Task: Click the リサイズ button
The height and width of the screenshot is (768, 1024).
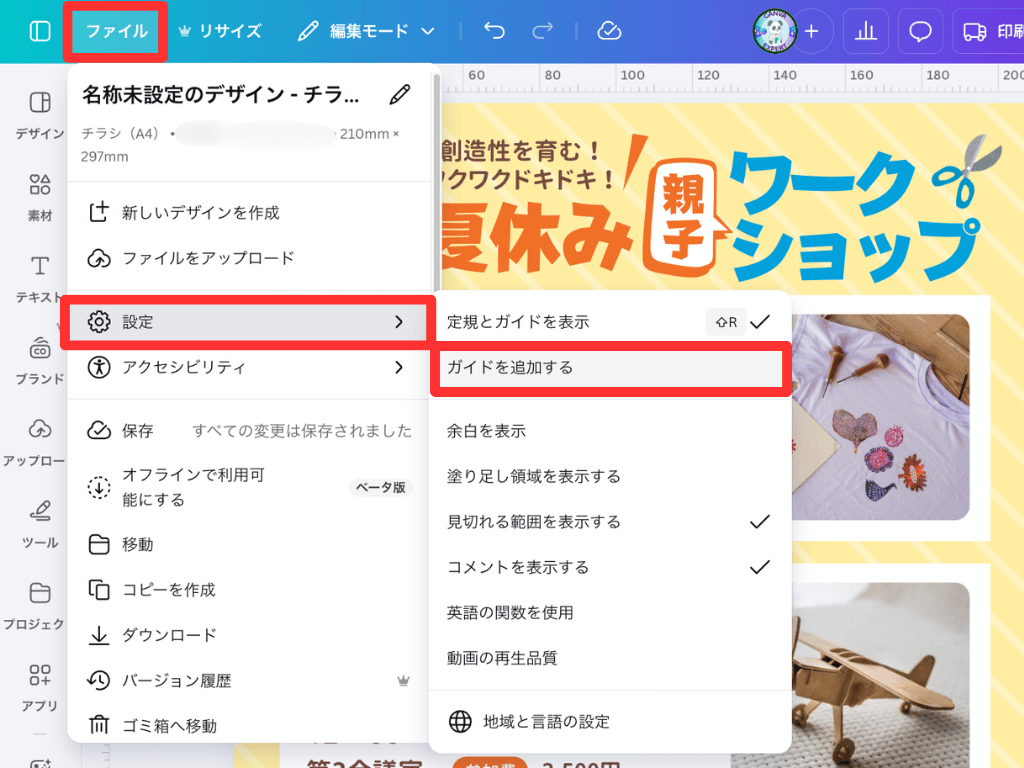Action: click(219, 31)
